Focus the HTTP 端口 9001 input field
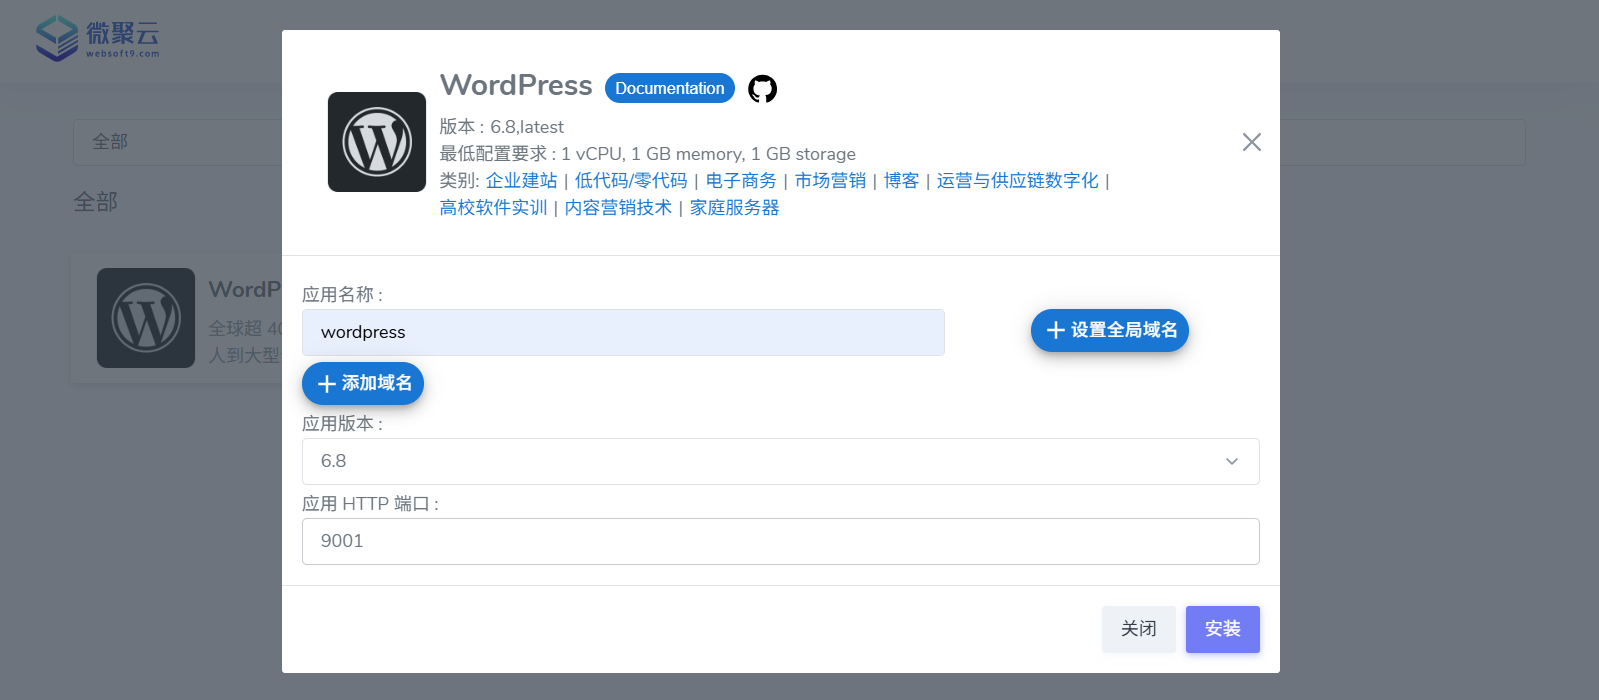The width and height of the screenshot is (1599, 700). [x=780, y=541]
